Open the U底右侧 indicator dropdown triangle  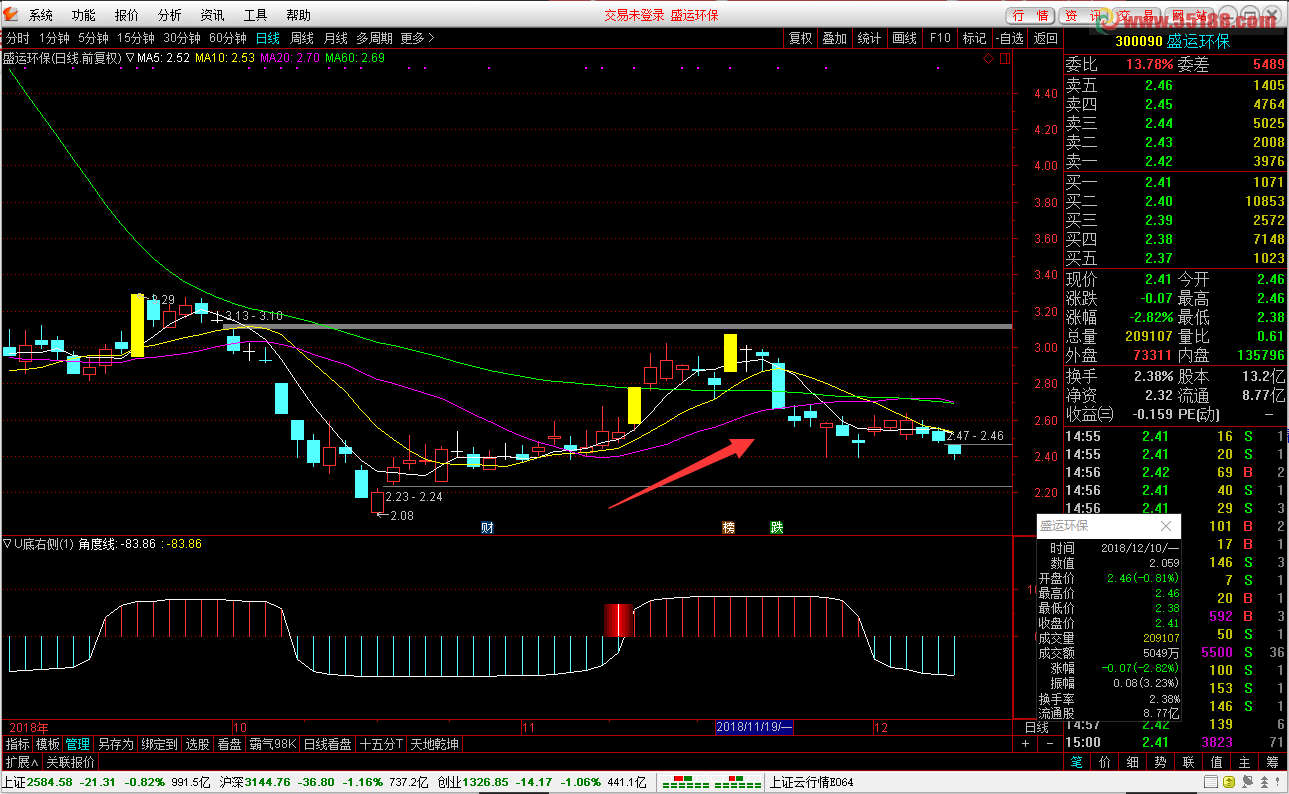8,544
